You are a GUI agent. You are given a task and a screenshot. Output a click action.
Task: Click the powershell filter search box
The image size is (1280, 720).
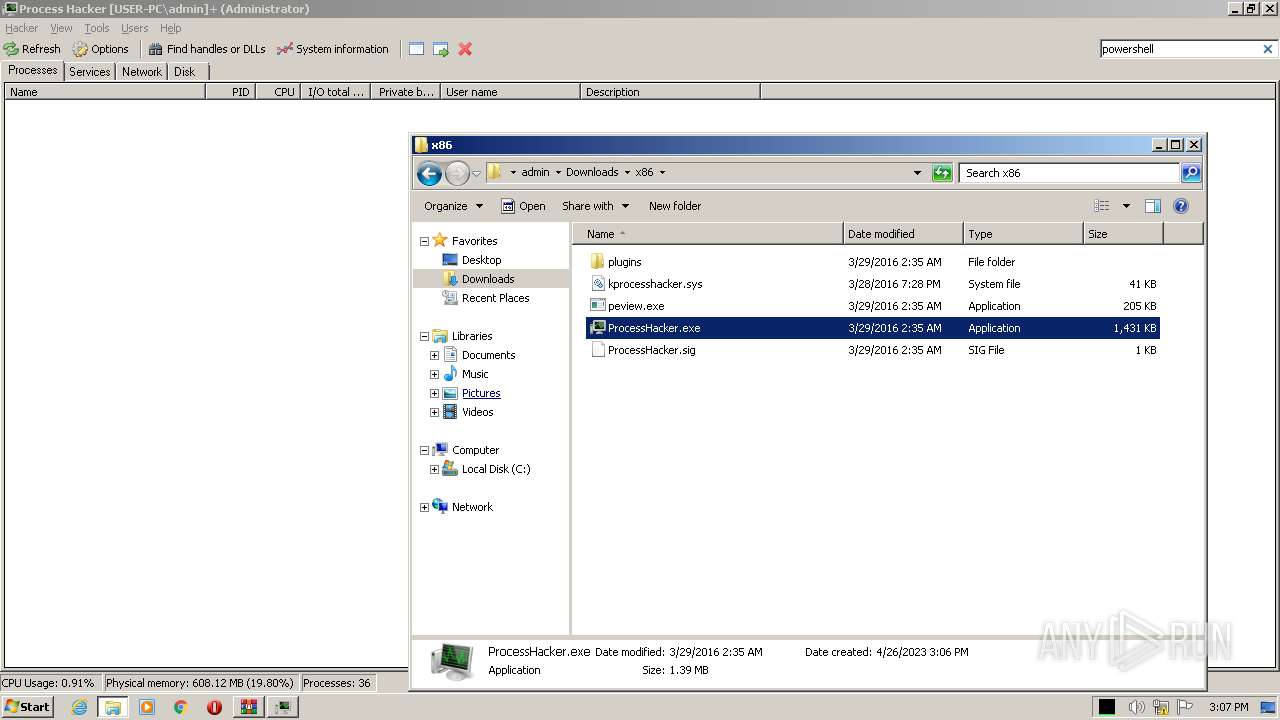coord(1179,49)
